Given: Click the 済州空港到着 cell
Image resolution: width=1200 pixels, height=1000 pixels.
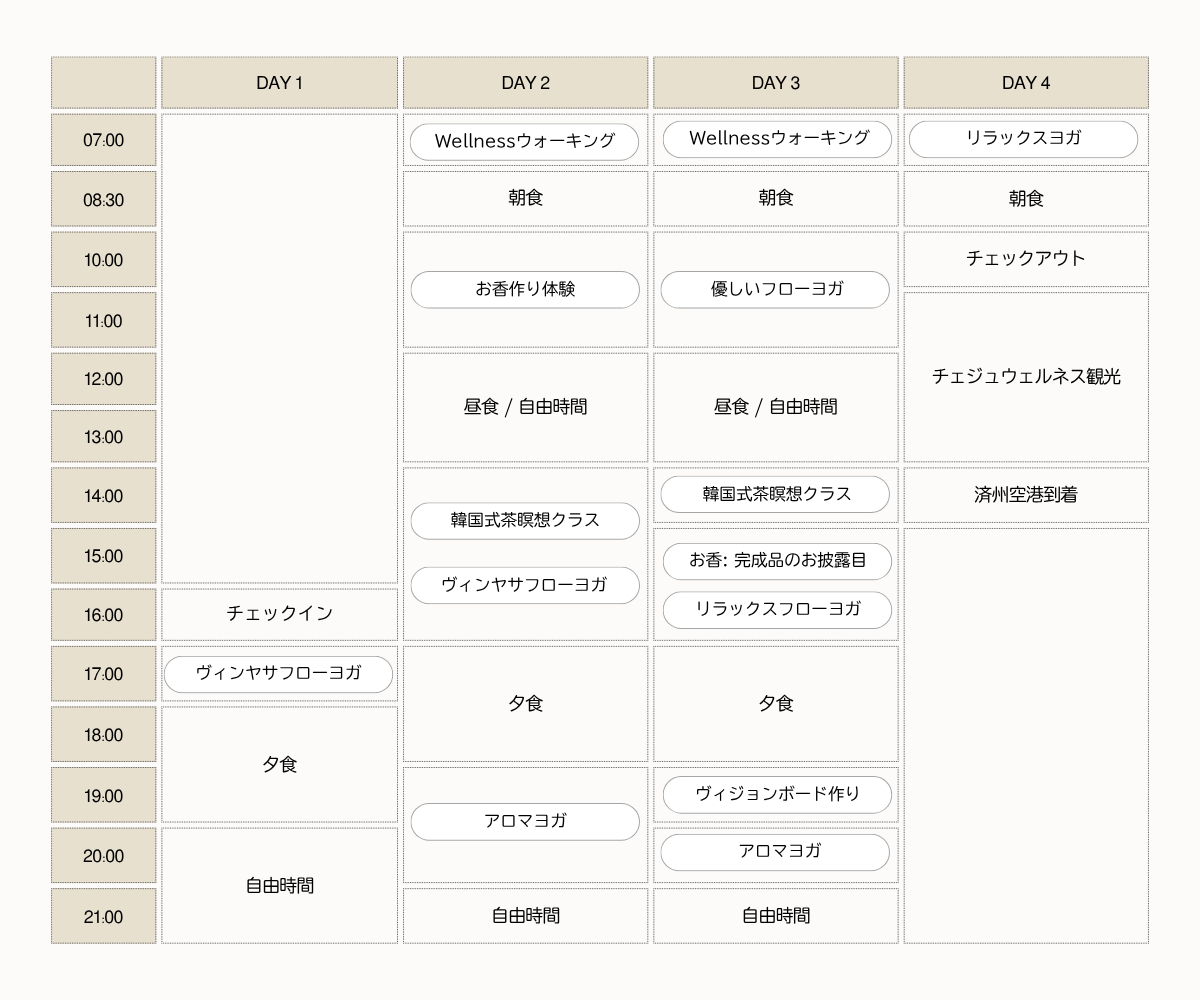Looking at the screenshot, I should point(1026,495).
